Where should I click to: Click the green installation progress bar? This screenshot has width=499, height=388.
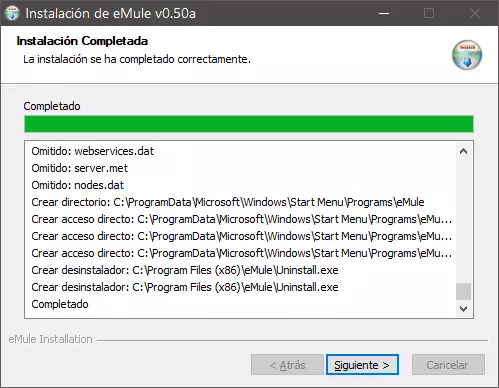click(x=249, y=124)
